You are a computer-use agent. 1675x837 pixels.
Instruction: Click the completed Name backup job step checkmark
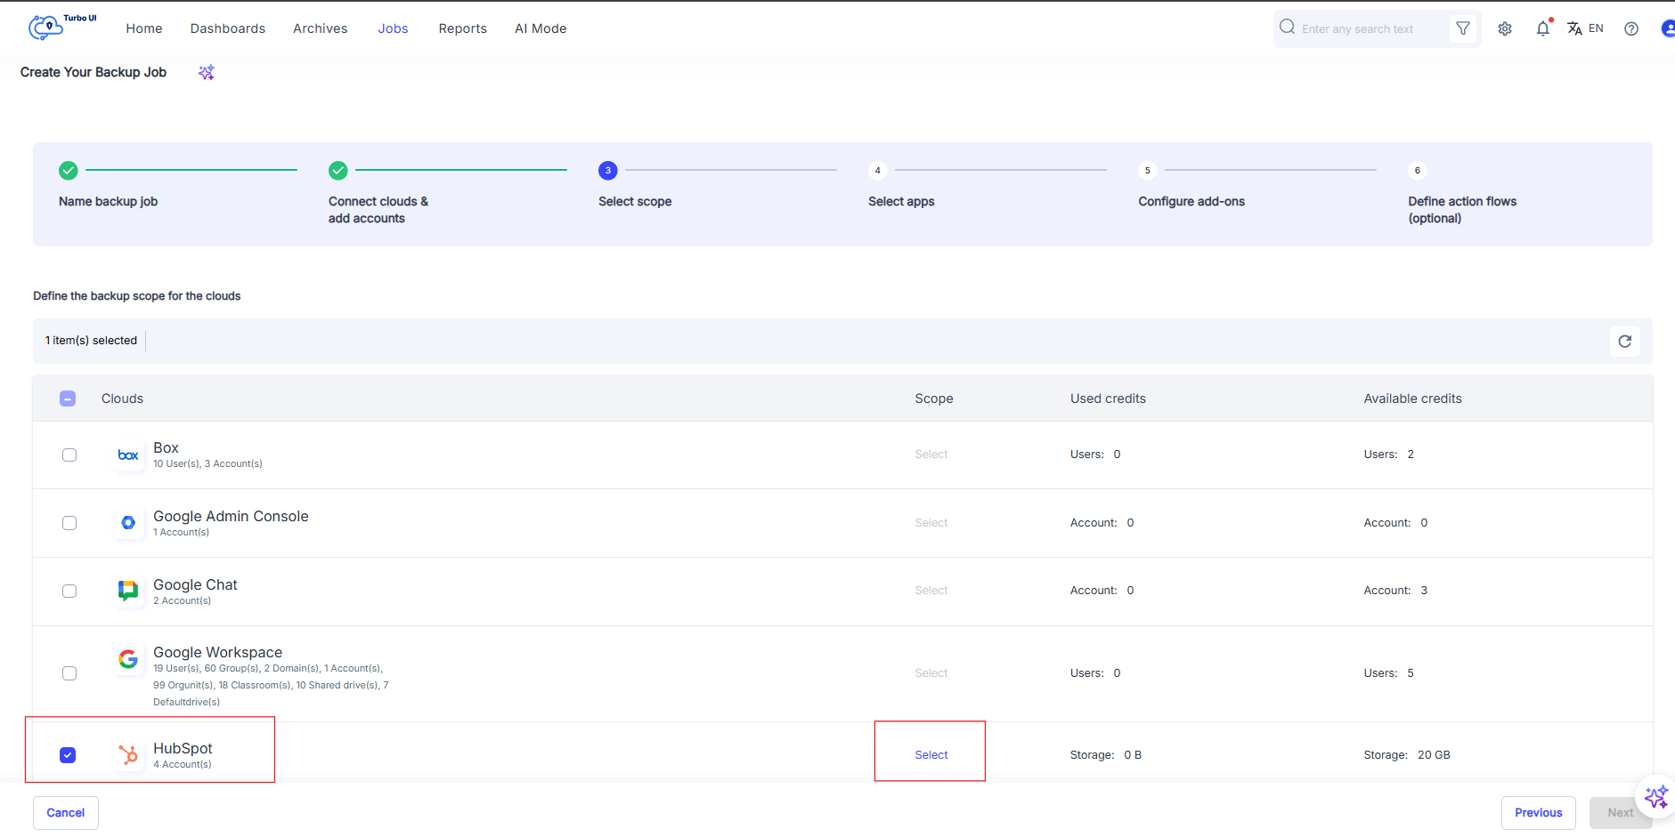(x=68, y=171)
